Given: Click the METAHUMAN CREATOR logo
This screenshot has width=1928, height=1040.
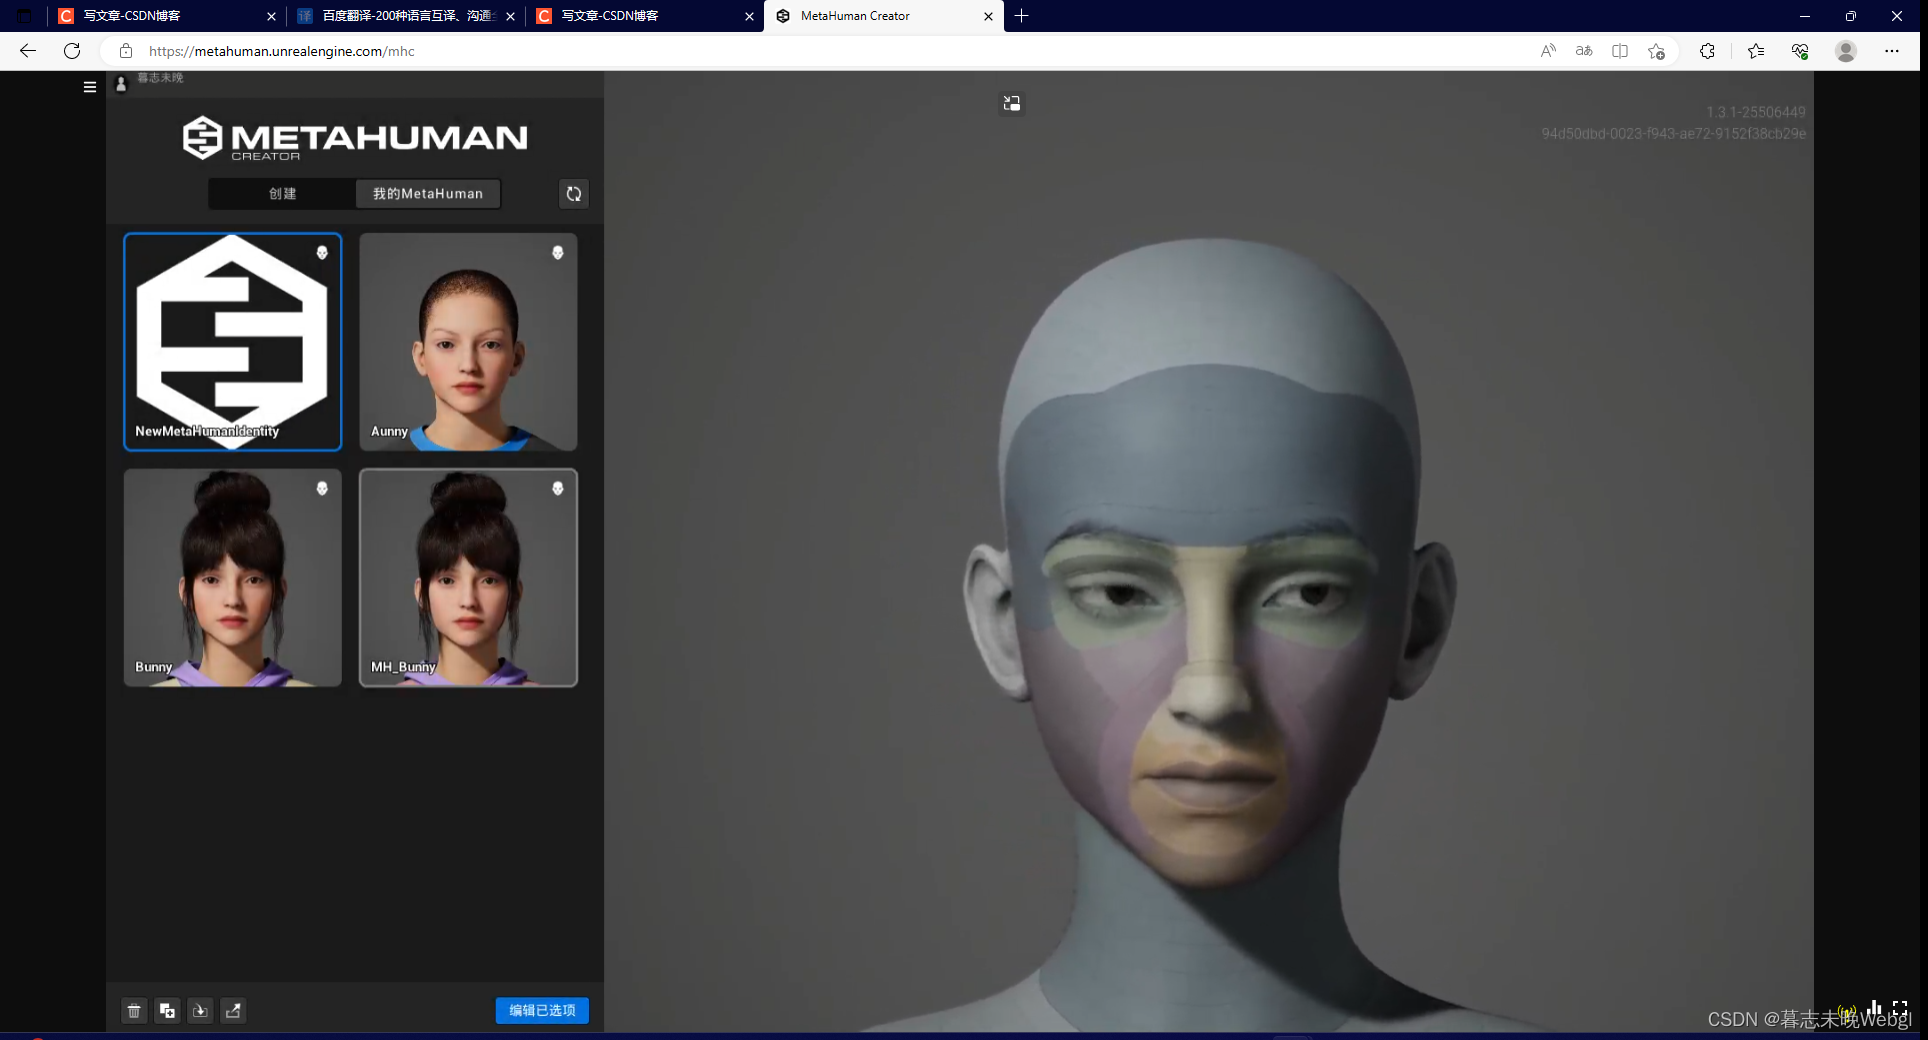Looking at the screenshot, I should point(355,139).
